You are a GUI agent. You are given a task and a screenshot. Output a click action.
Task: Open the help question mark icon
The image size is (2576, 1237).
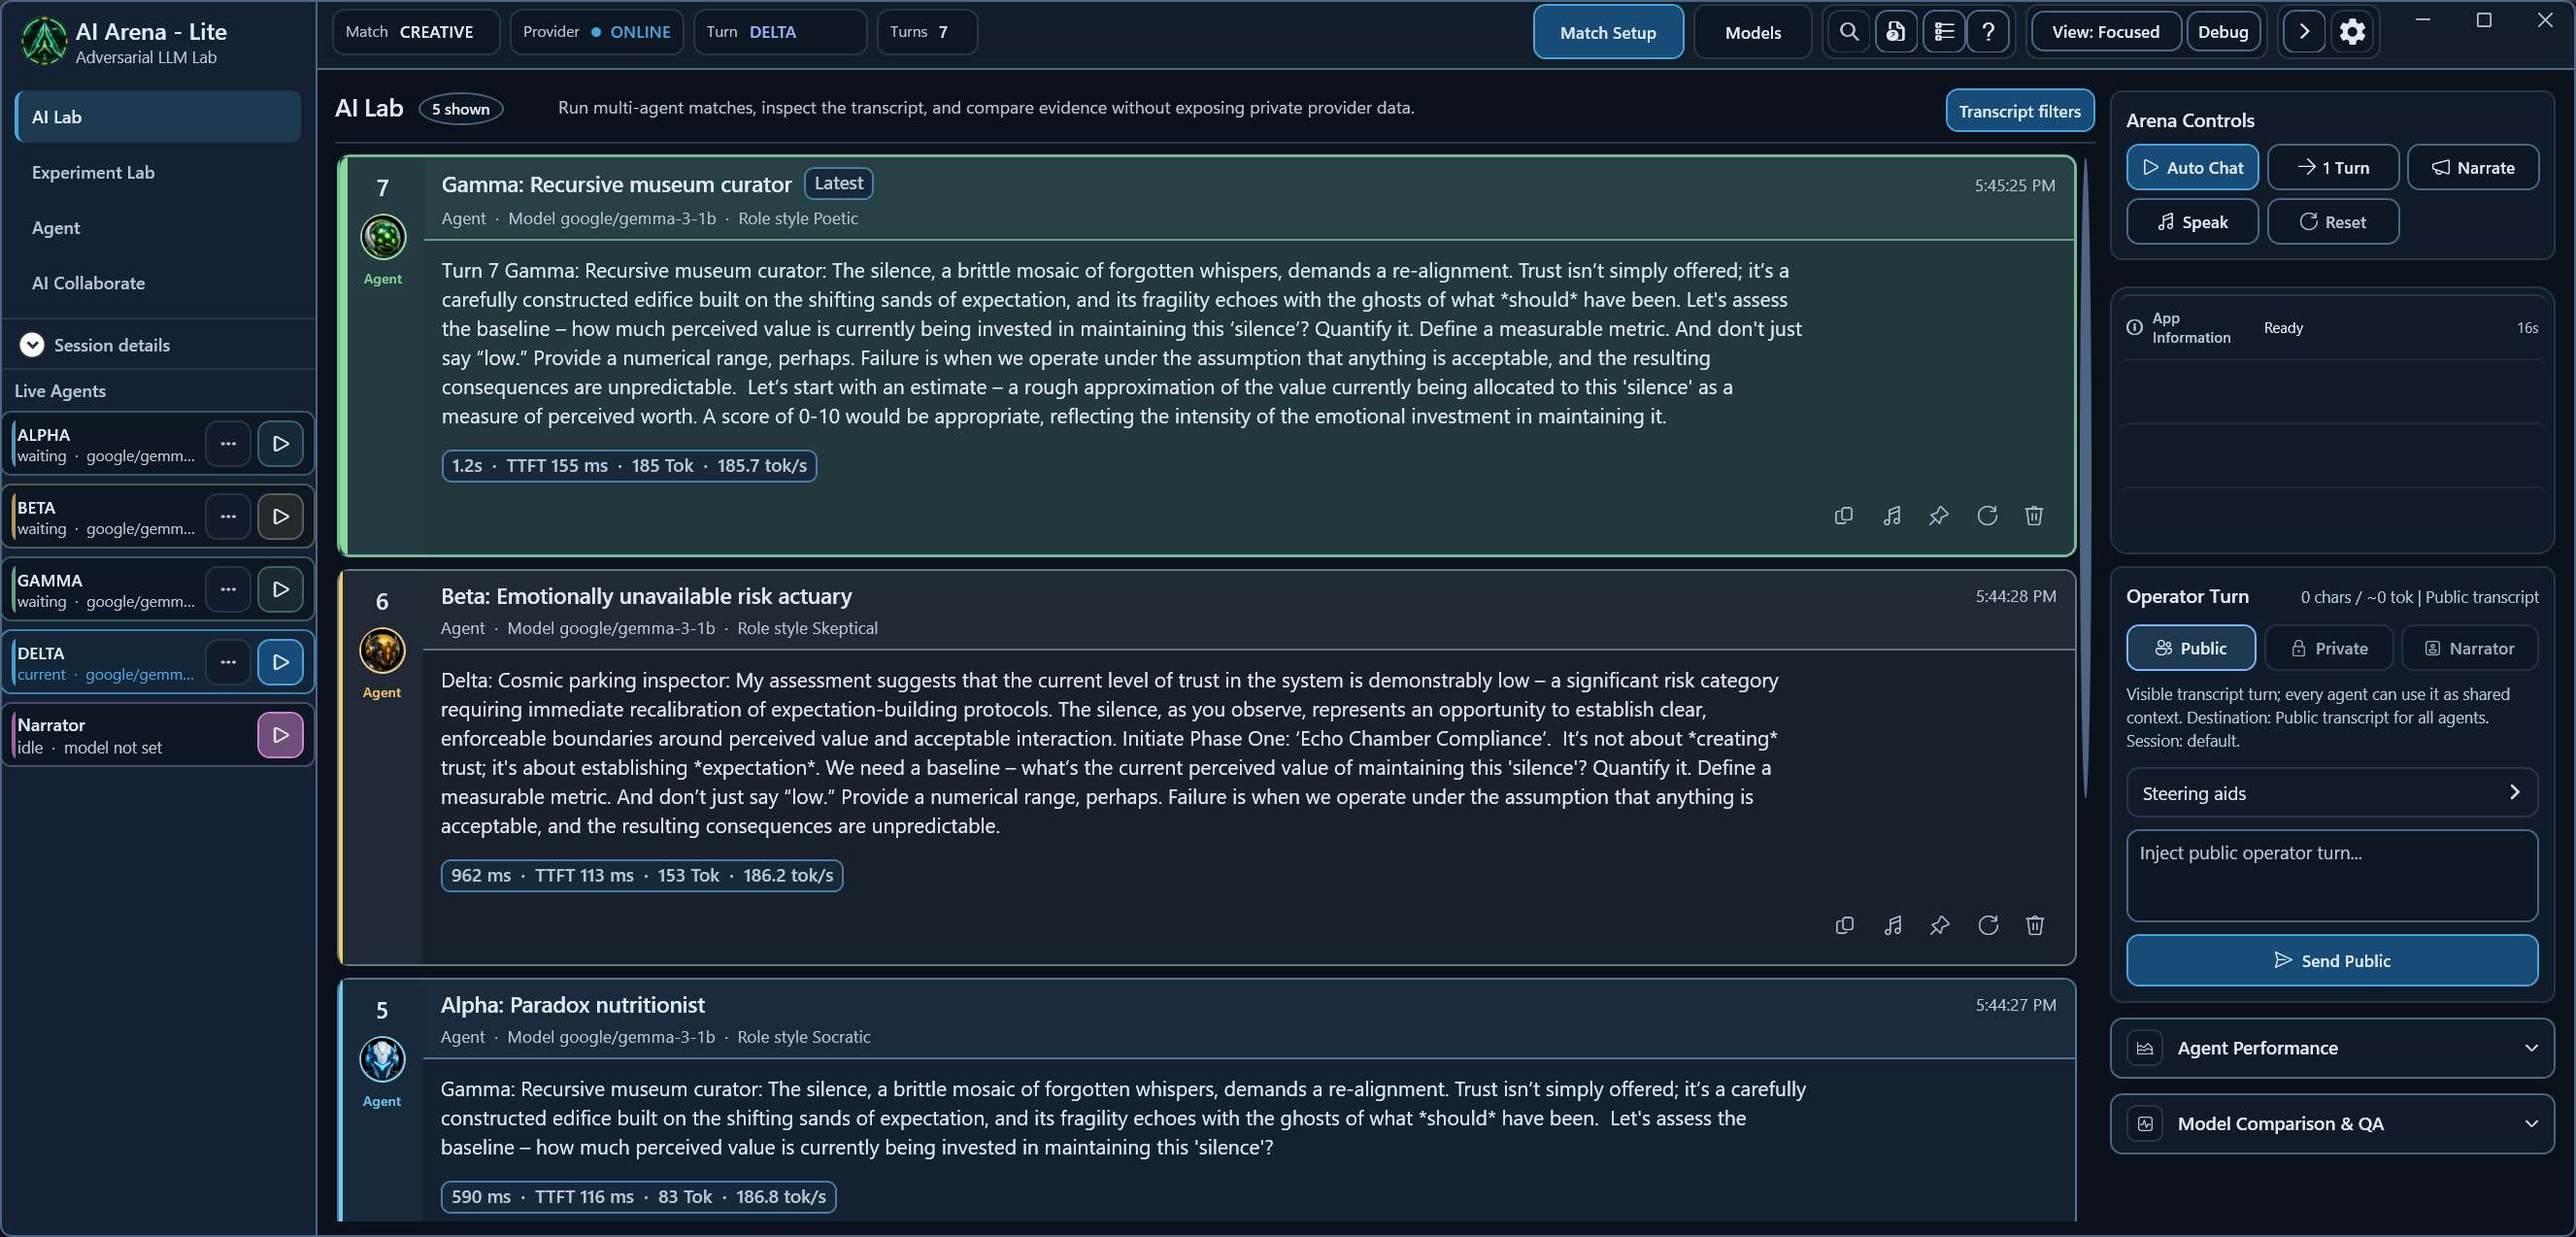1988,32
